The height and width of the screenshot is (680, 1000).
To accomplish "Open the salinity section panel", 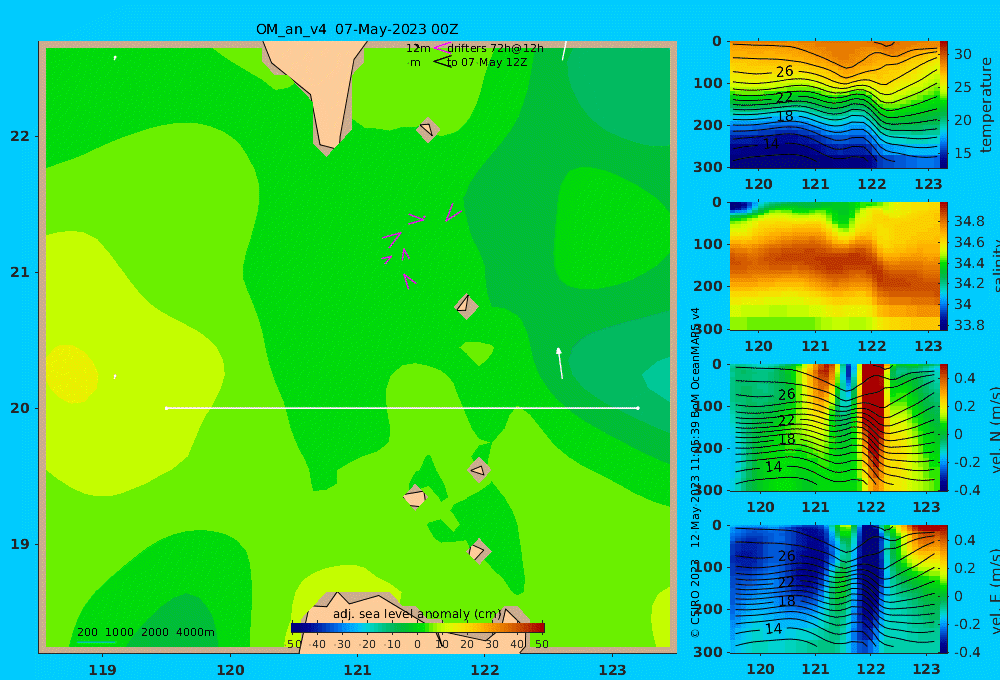I will pyautogui.click(x=834, y=266).
